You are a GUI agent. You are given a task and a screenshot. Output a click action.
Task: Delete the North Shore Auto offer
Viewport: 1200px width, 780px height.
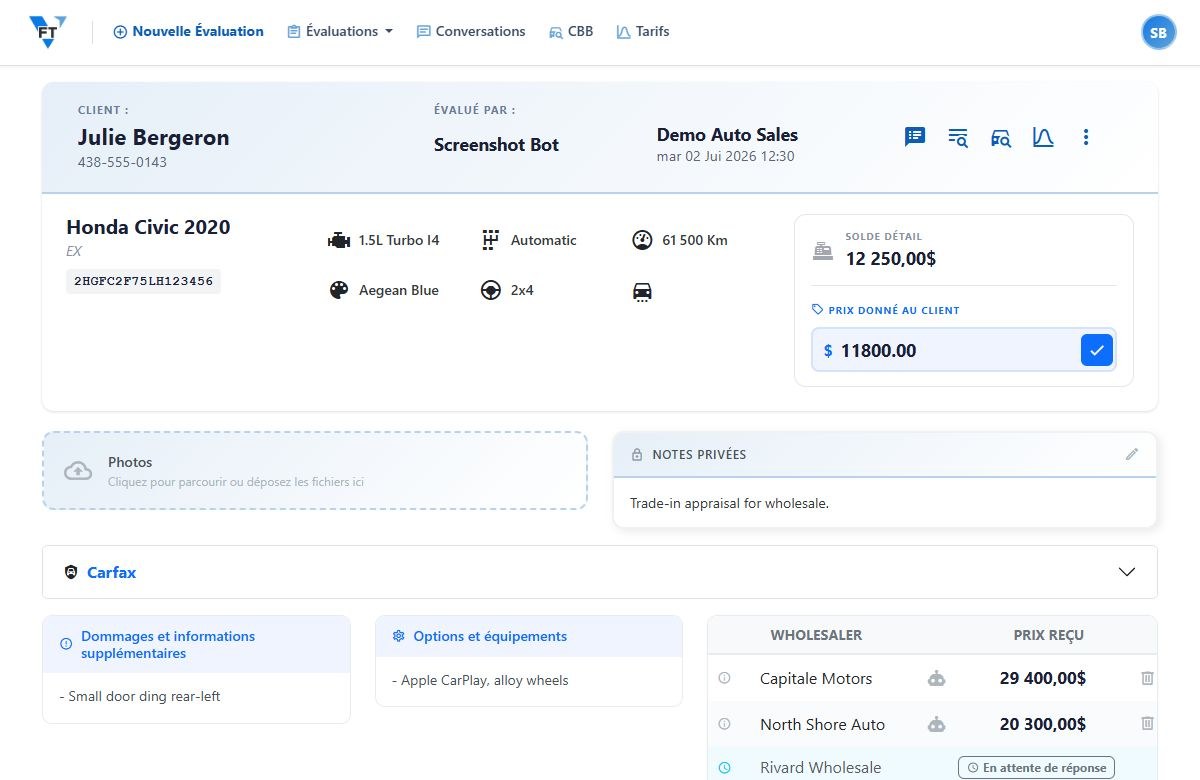point(1147,723)
